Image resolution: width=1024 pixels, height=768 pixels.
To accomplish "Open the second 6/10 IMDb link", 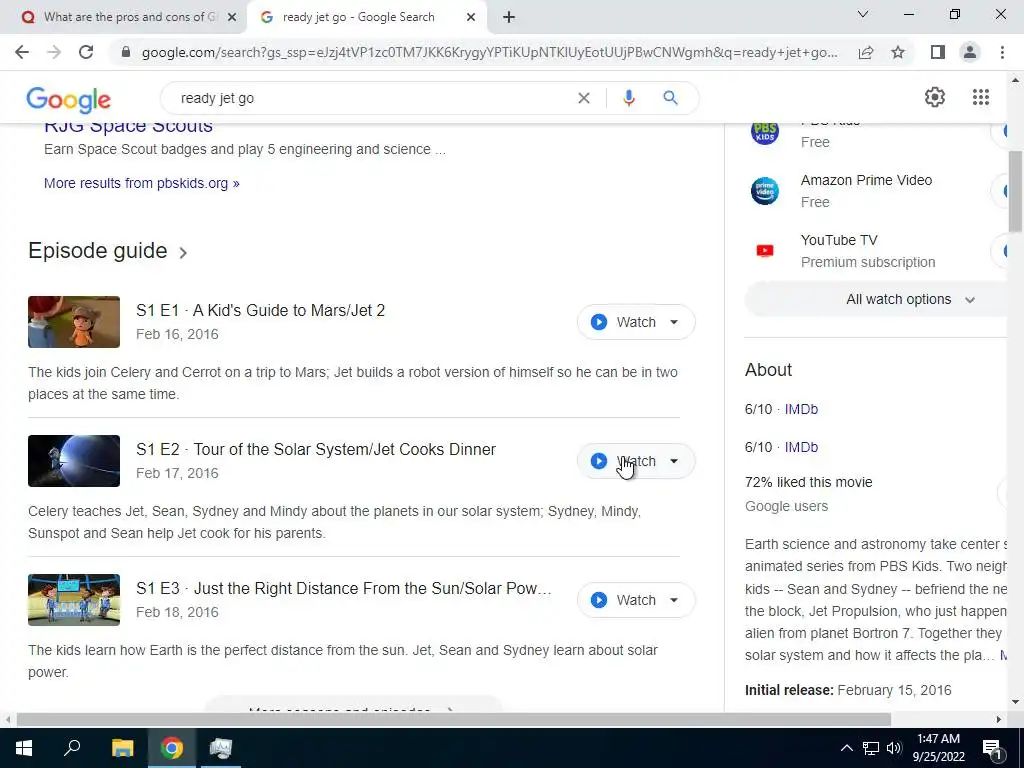I will 801,447.
